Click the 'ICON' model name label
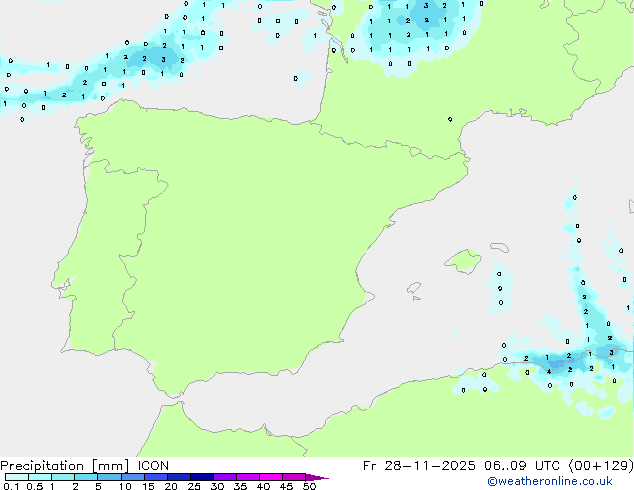Image resolution: width=634 pixels, height=490 pixels. 153,466
